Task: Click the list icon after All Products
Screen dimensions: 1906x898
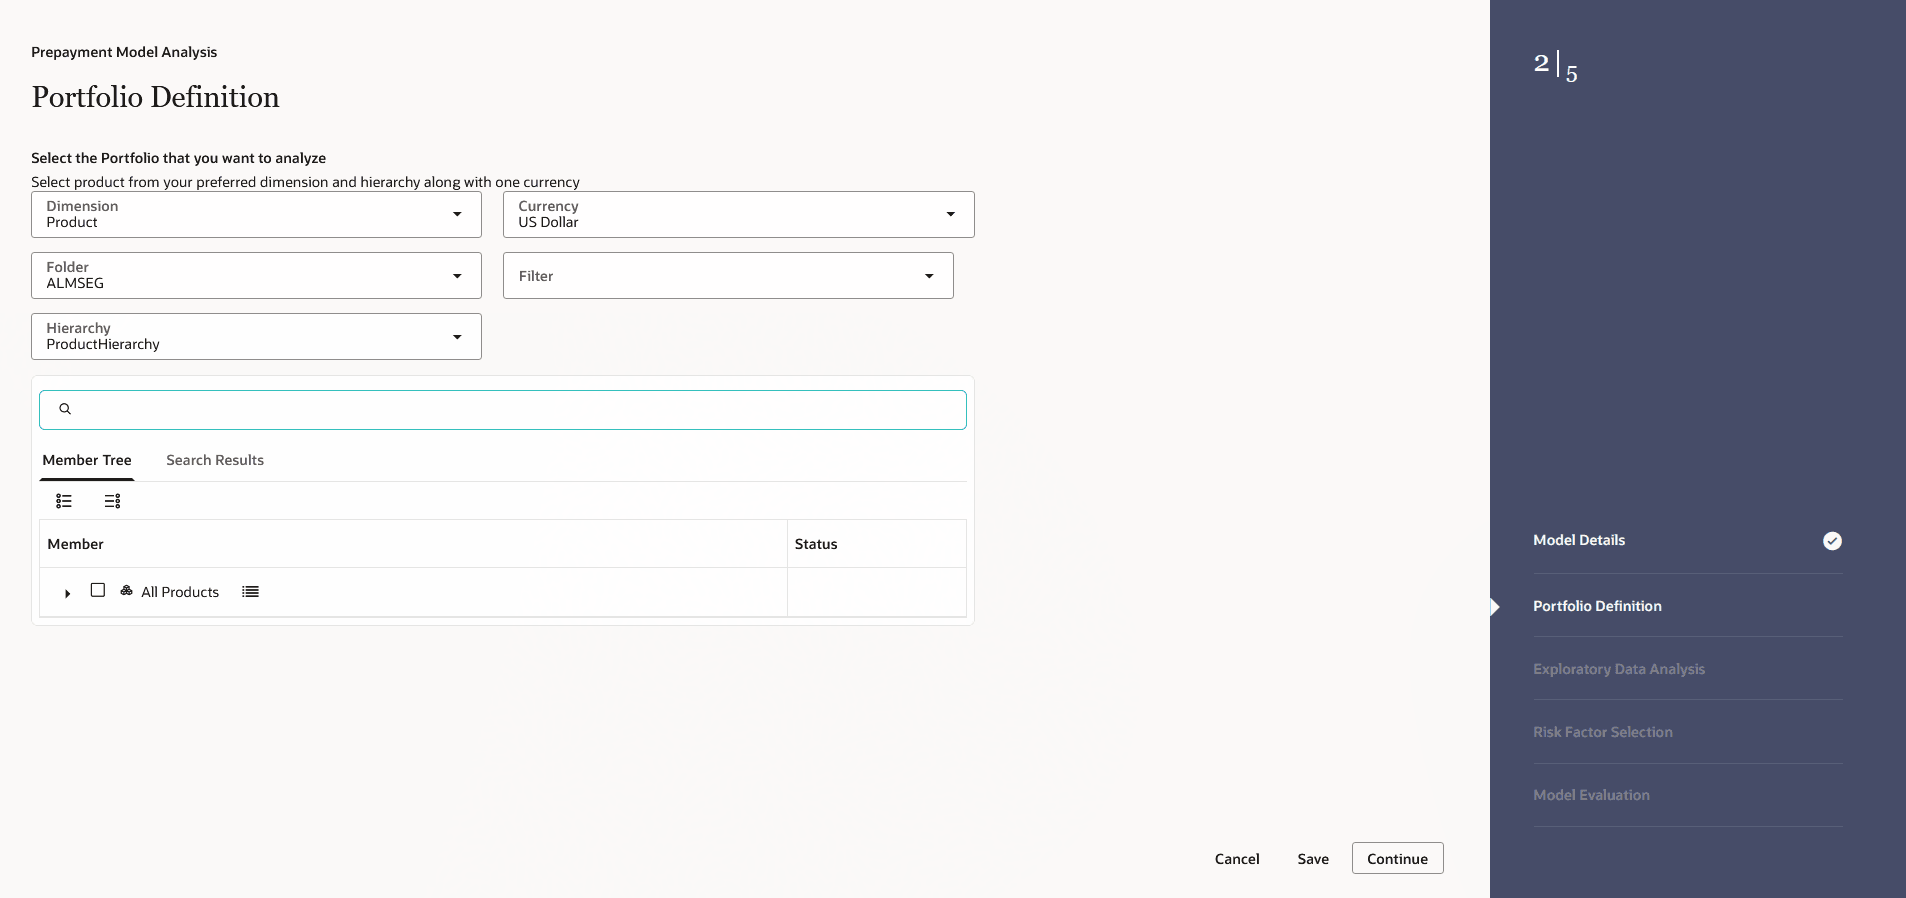Action: [250, 592]
